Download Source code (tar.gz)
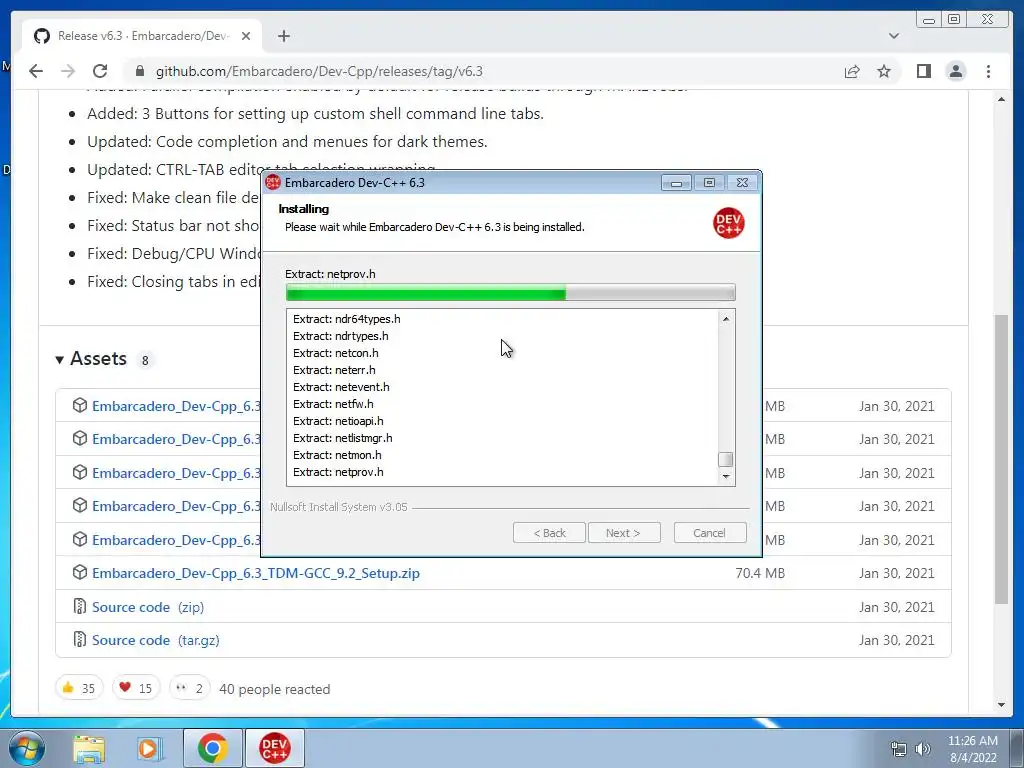Image resolution: width=1024 pixels, height=768 pixels. pyautogui.click(x=155, y=641)
